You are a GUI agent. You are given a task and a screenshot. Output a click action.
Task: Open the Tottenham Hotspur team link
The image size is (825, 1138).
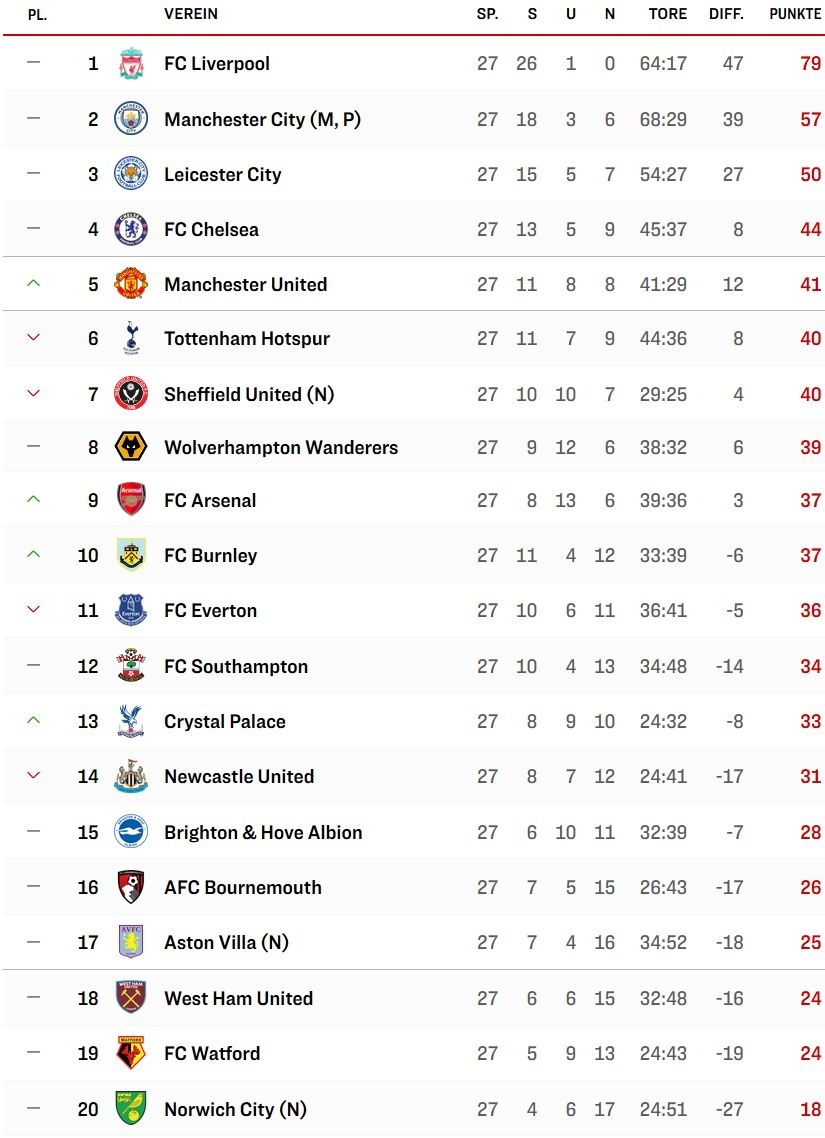(x=247, y=339)
